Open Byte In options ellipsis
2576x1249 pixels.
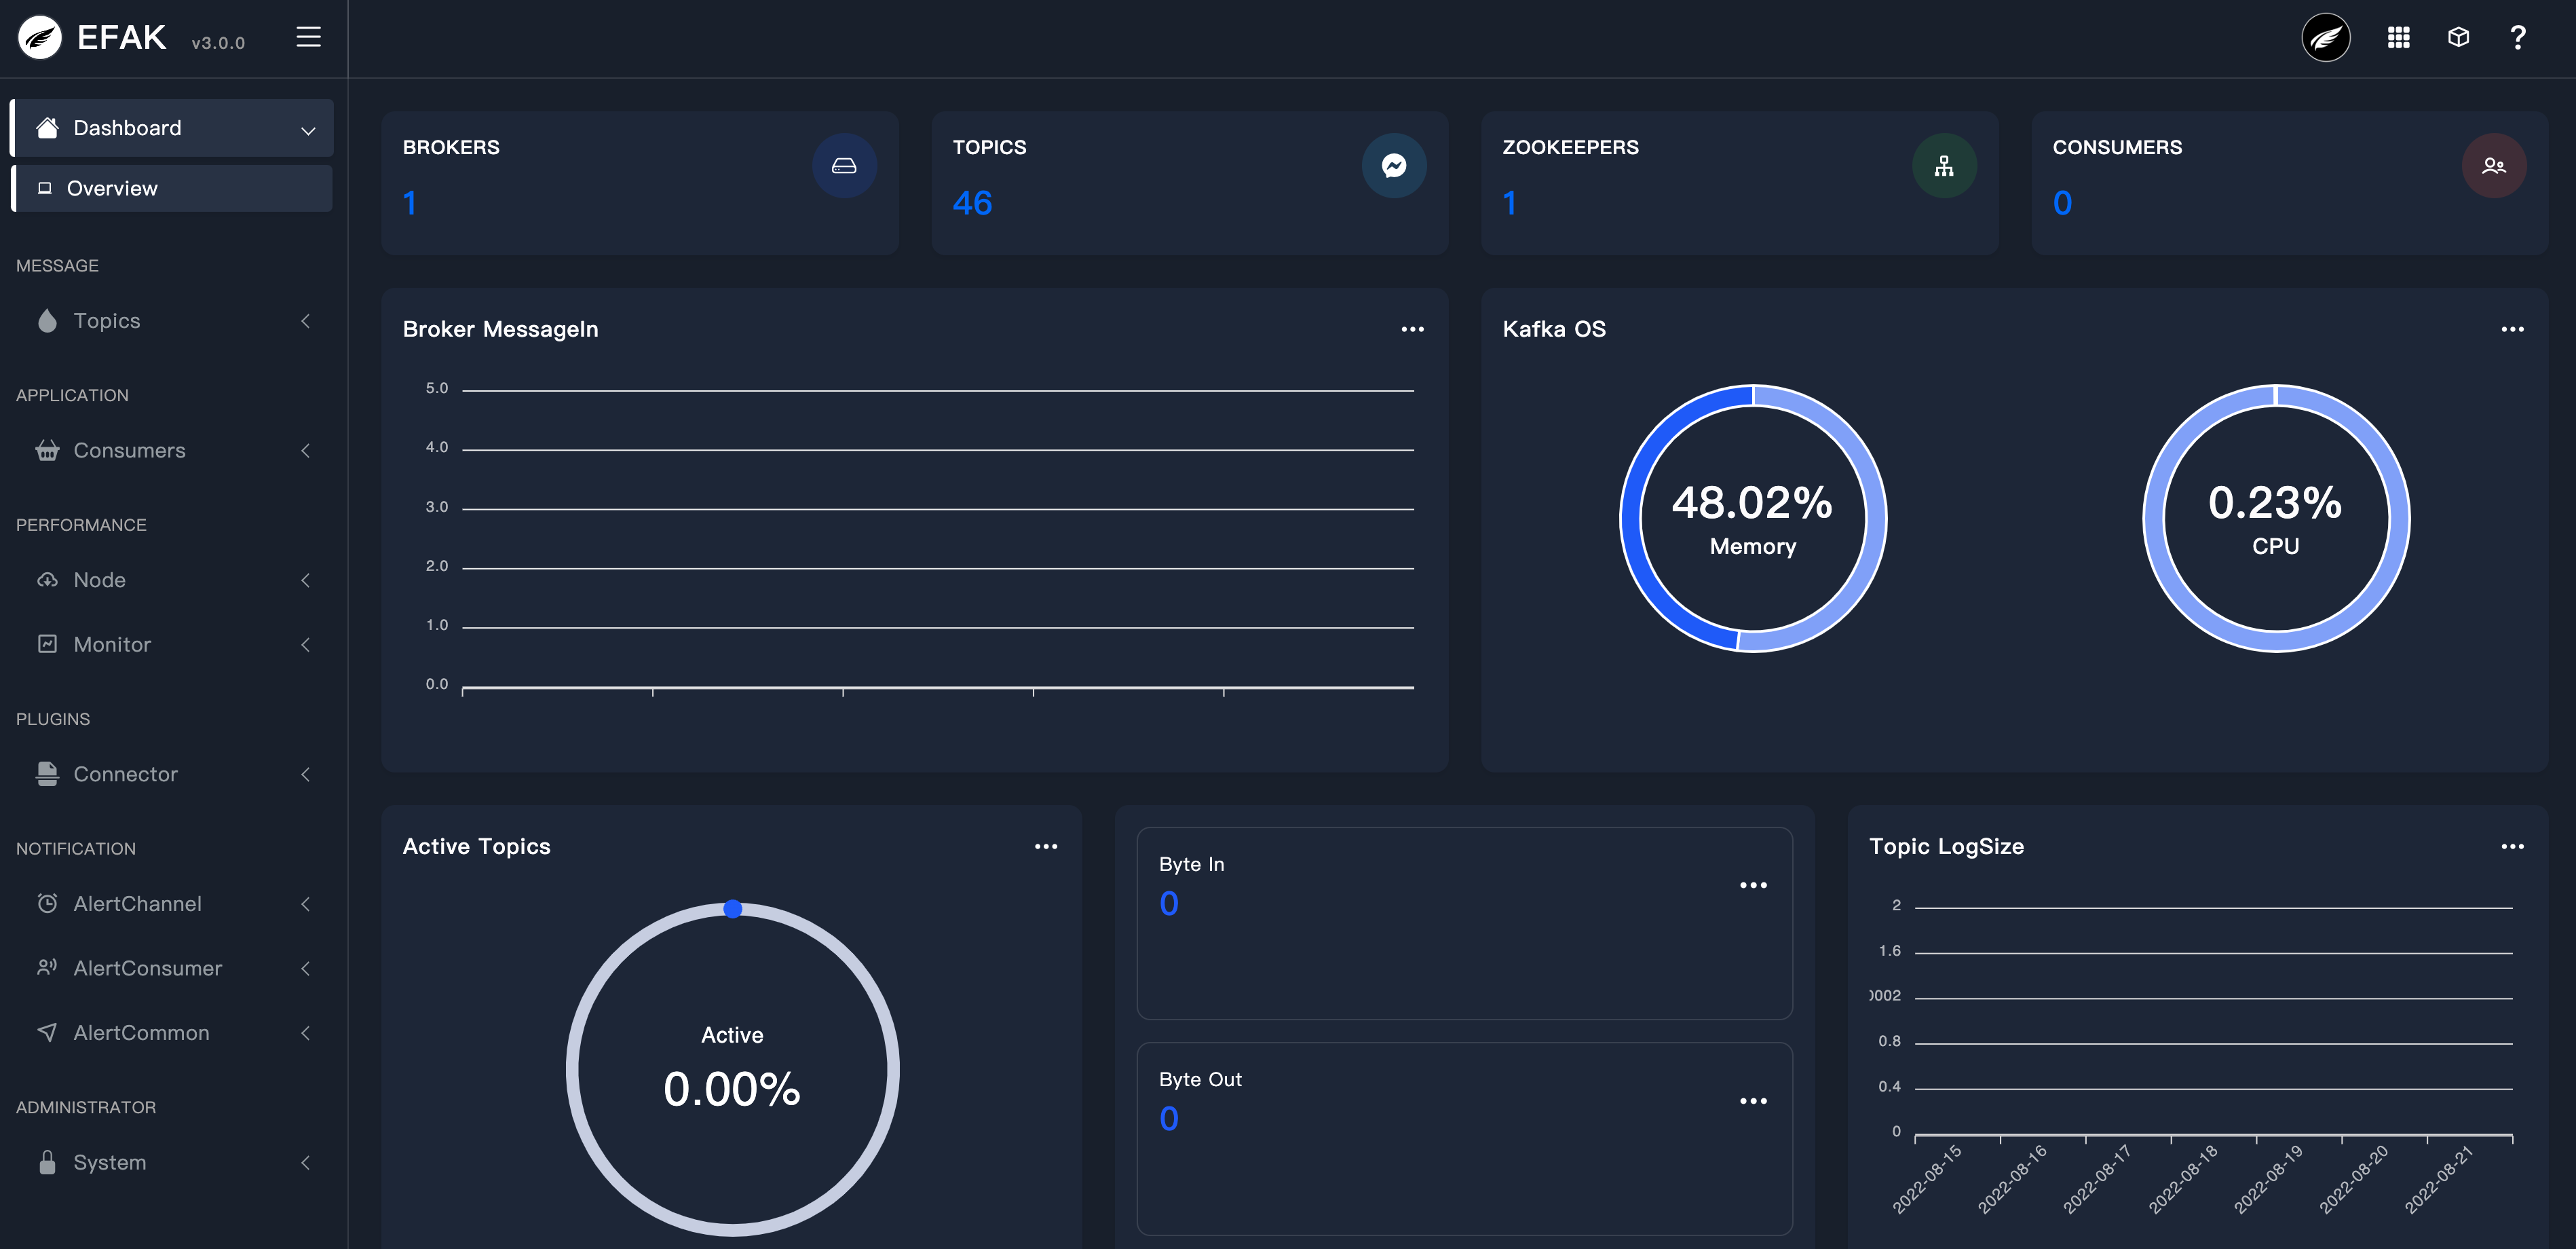pyautogui.click(x=1753, y=885)
